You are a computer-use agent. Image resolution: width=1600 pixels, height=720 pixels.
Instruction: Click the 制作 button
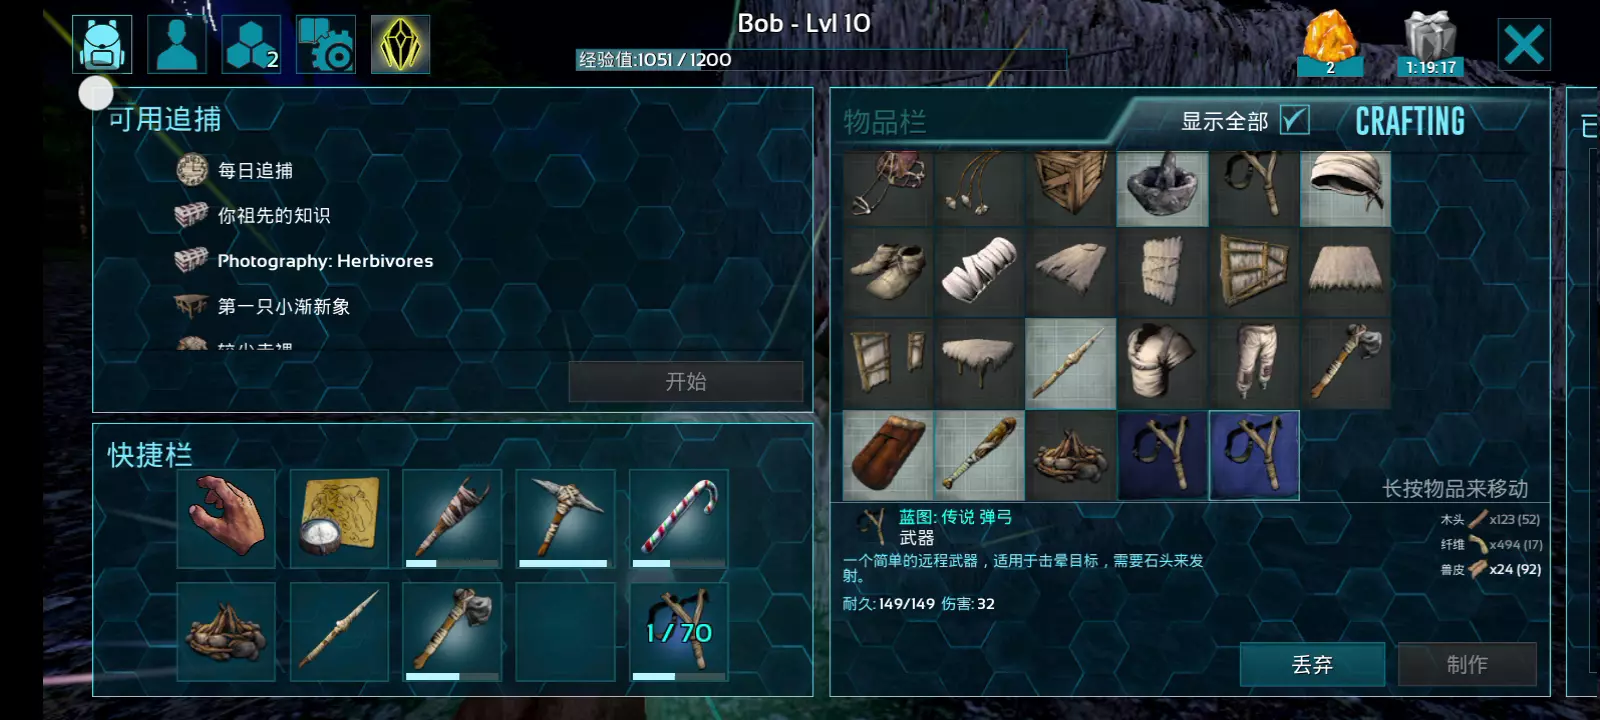coord(1467,664)
